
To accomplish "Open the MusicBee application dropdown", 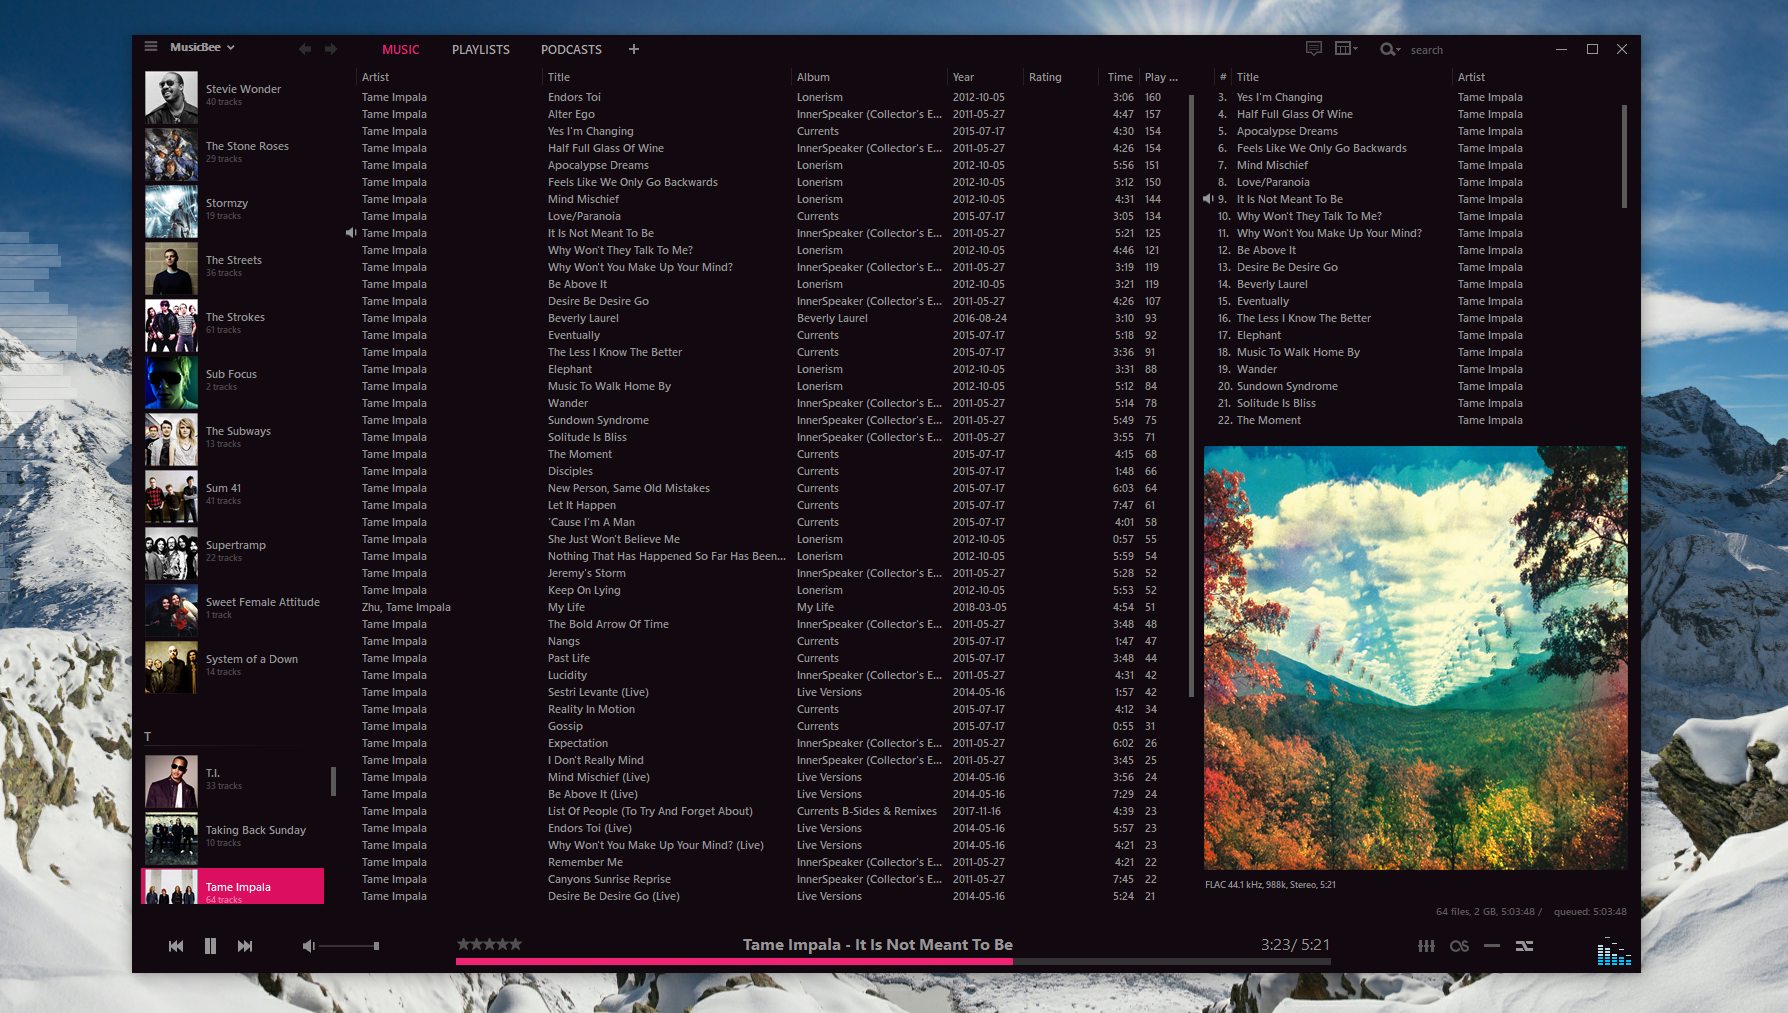I will [x=202, y=47].
